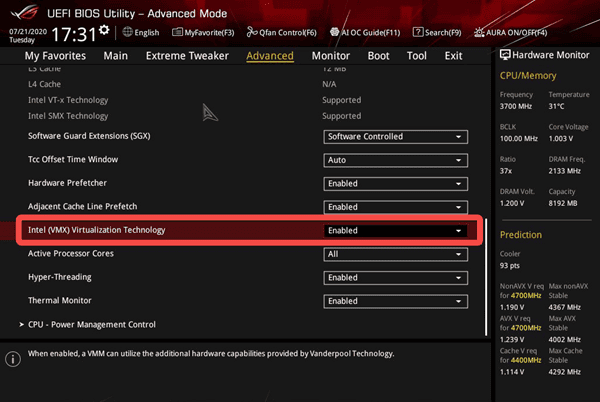
Task: Click the 31°C temperature value
Action: (x=556, y=106)
